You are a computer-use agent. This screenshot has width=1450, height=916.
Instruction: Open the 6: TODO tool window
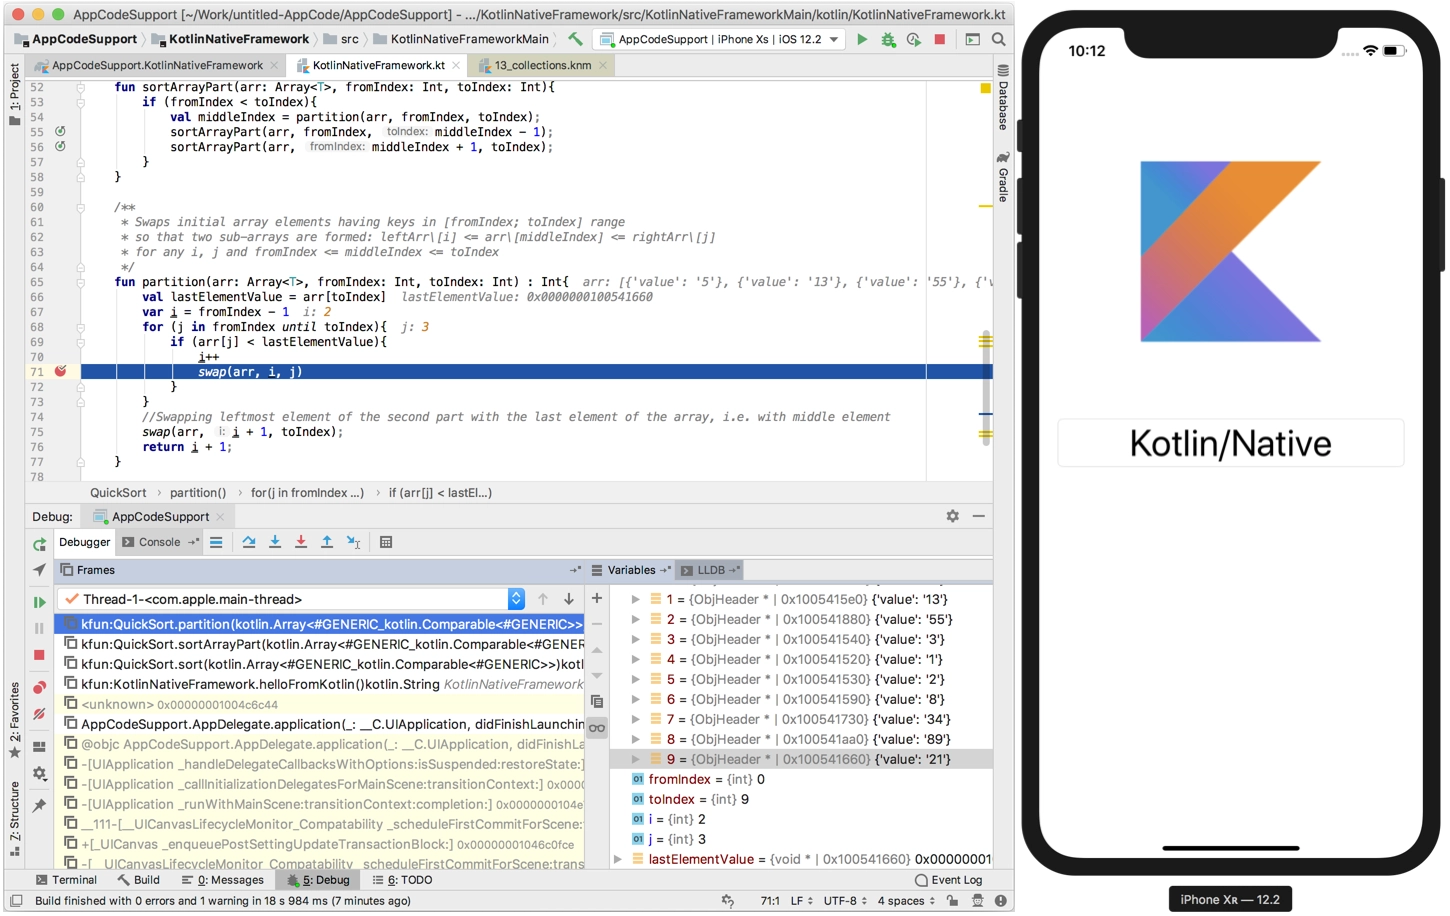(x=402, y=880)
